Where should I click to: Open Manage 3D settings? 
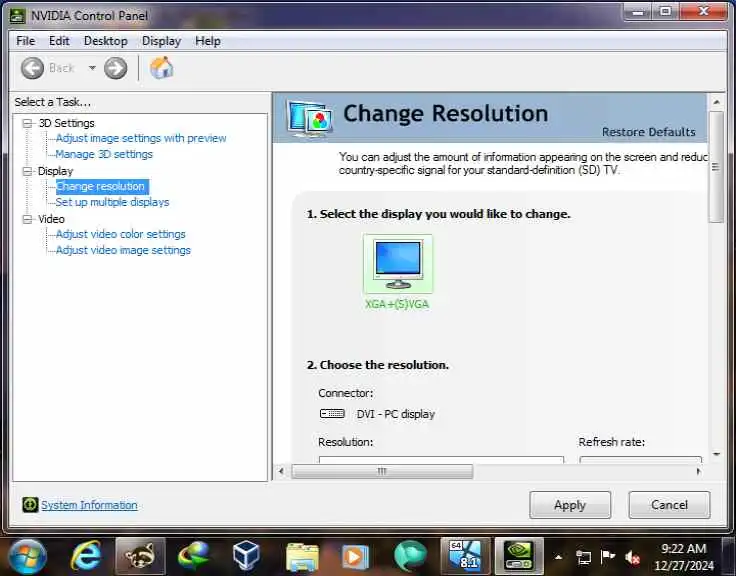tap(104, 154)
